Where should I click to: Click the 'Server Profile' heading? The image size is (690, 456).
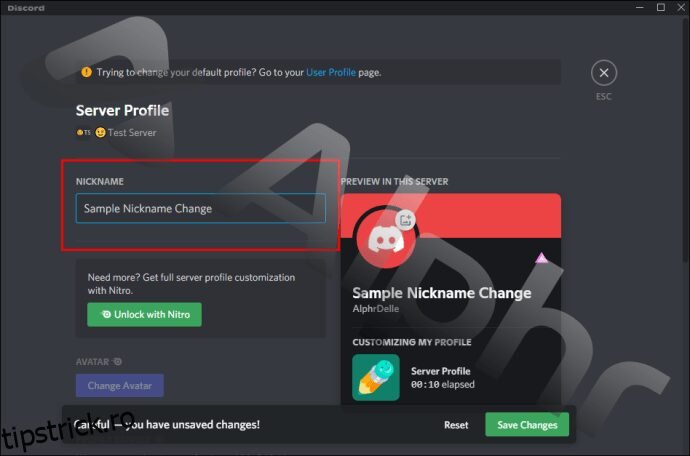tap(122, 110)
